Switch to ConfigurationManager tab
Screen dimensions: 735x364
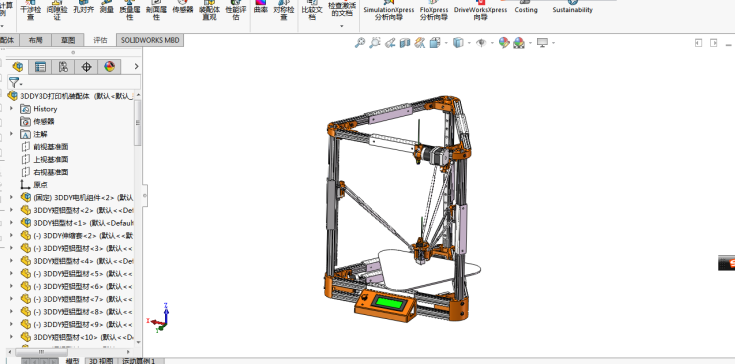point(63,67)
